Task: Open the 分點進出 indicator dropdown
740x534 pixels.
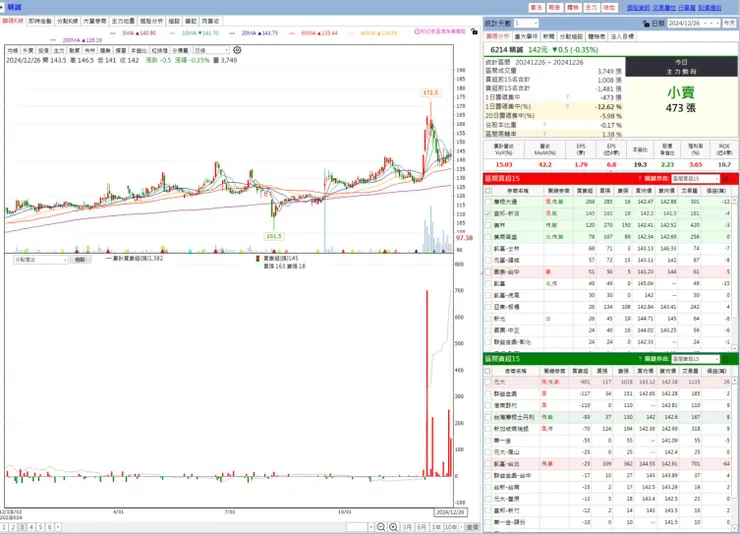Action: [x=41, y=260]
